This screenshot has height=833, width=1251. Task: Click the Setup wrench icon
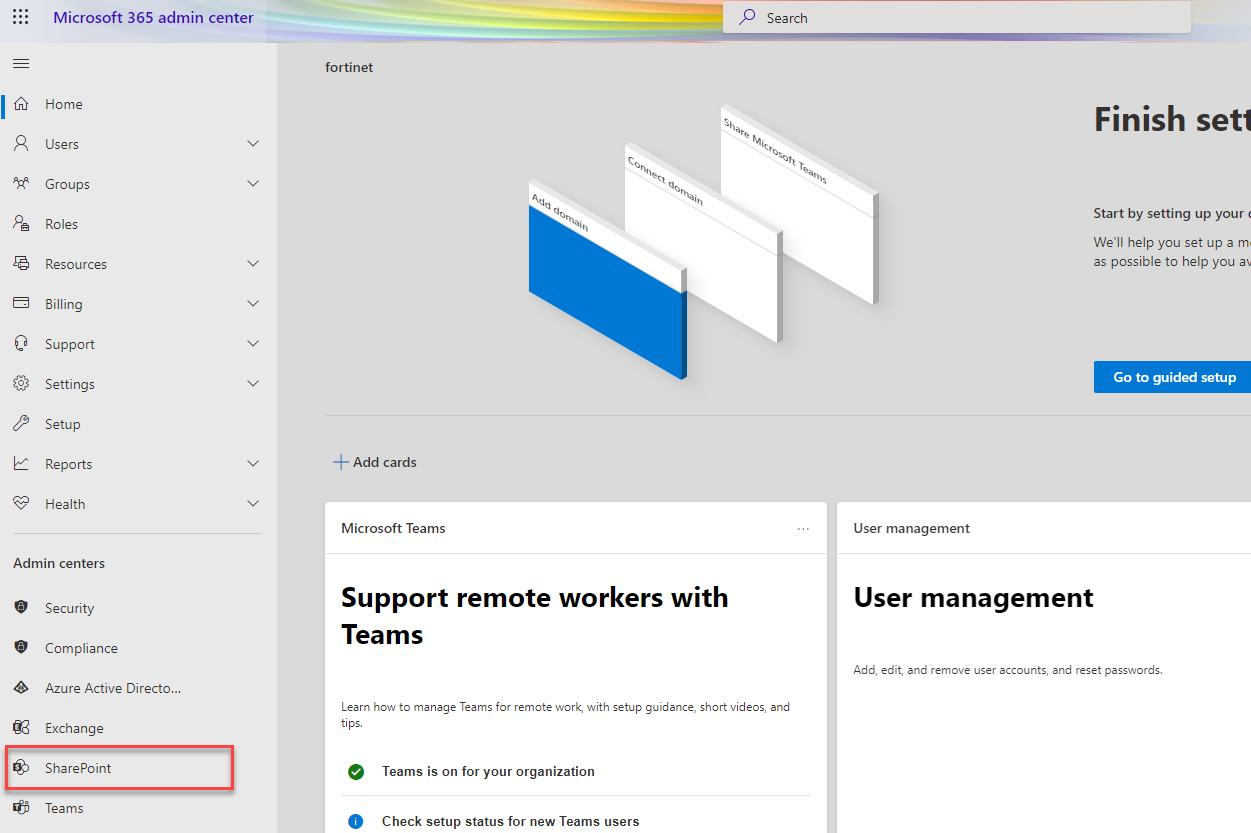[21, 424]
